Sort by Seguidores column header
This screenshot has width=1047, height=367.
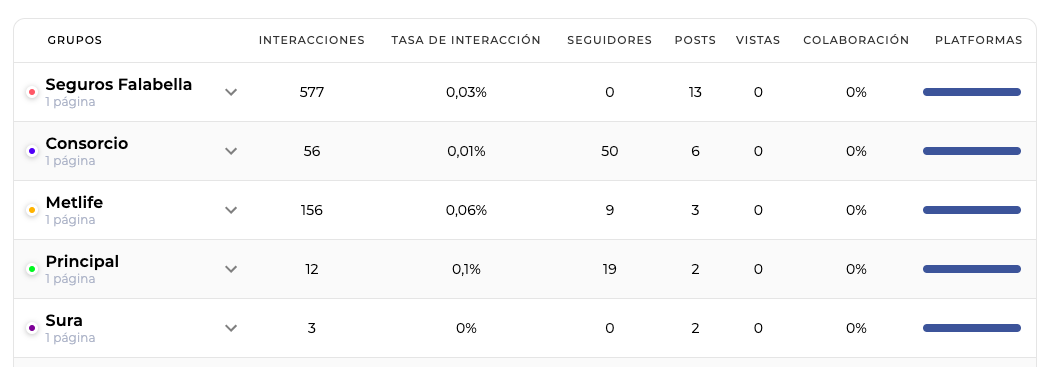pyautogui.click(x=610, y=40)
